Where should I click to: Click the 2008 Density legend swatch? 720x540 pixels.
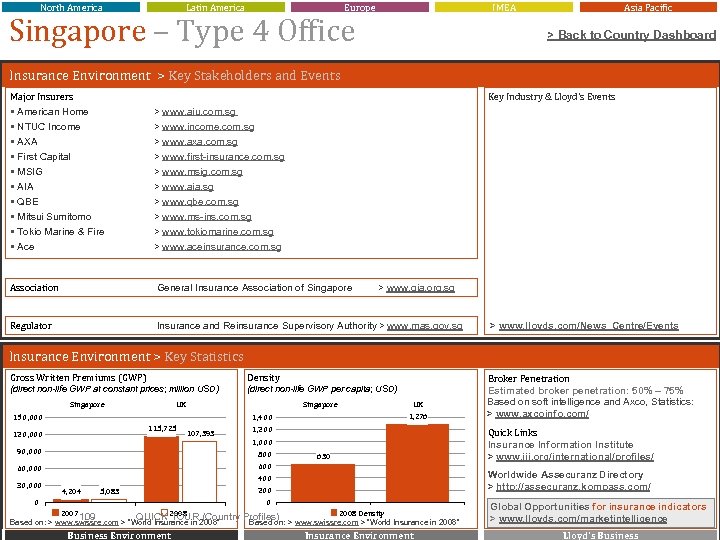click(x=334, y=512)
